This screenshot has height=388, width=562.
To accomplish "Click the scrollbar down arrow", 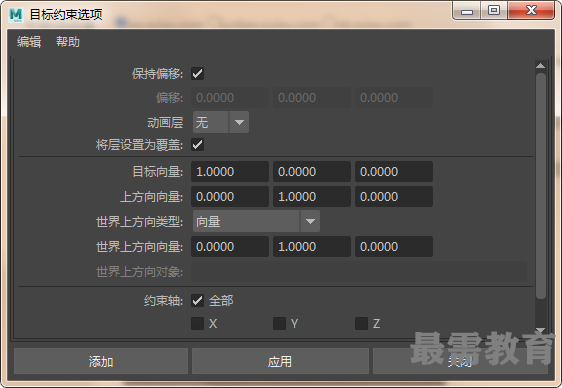I will tap(540, 330).
